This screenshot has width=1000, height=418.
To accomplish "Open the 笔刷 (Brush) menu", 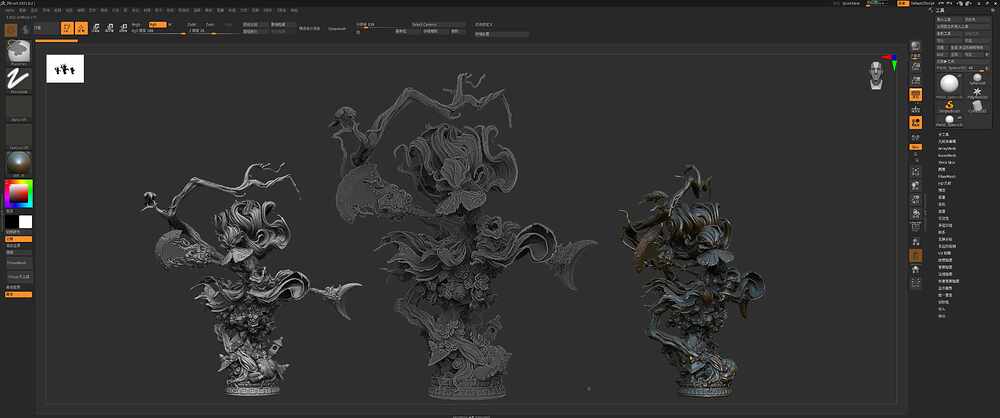I will point(22,11).
